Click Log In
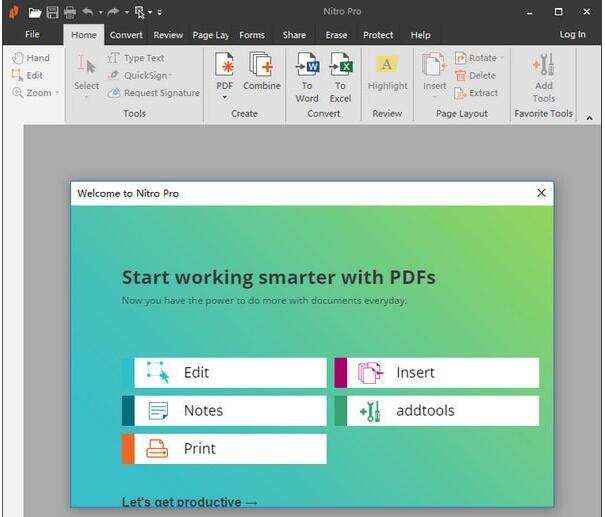This screenshot has width=605, height=517. [573, 34]
